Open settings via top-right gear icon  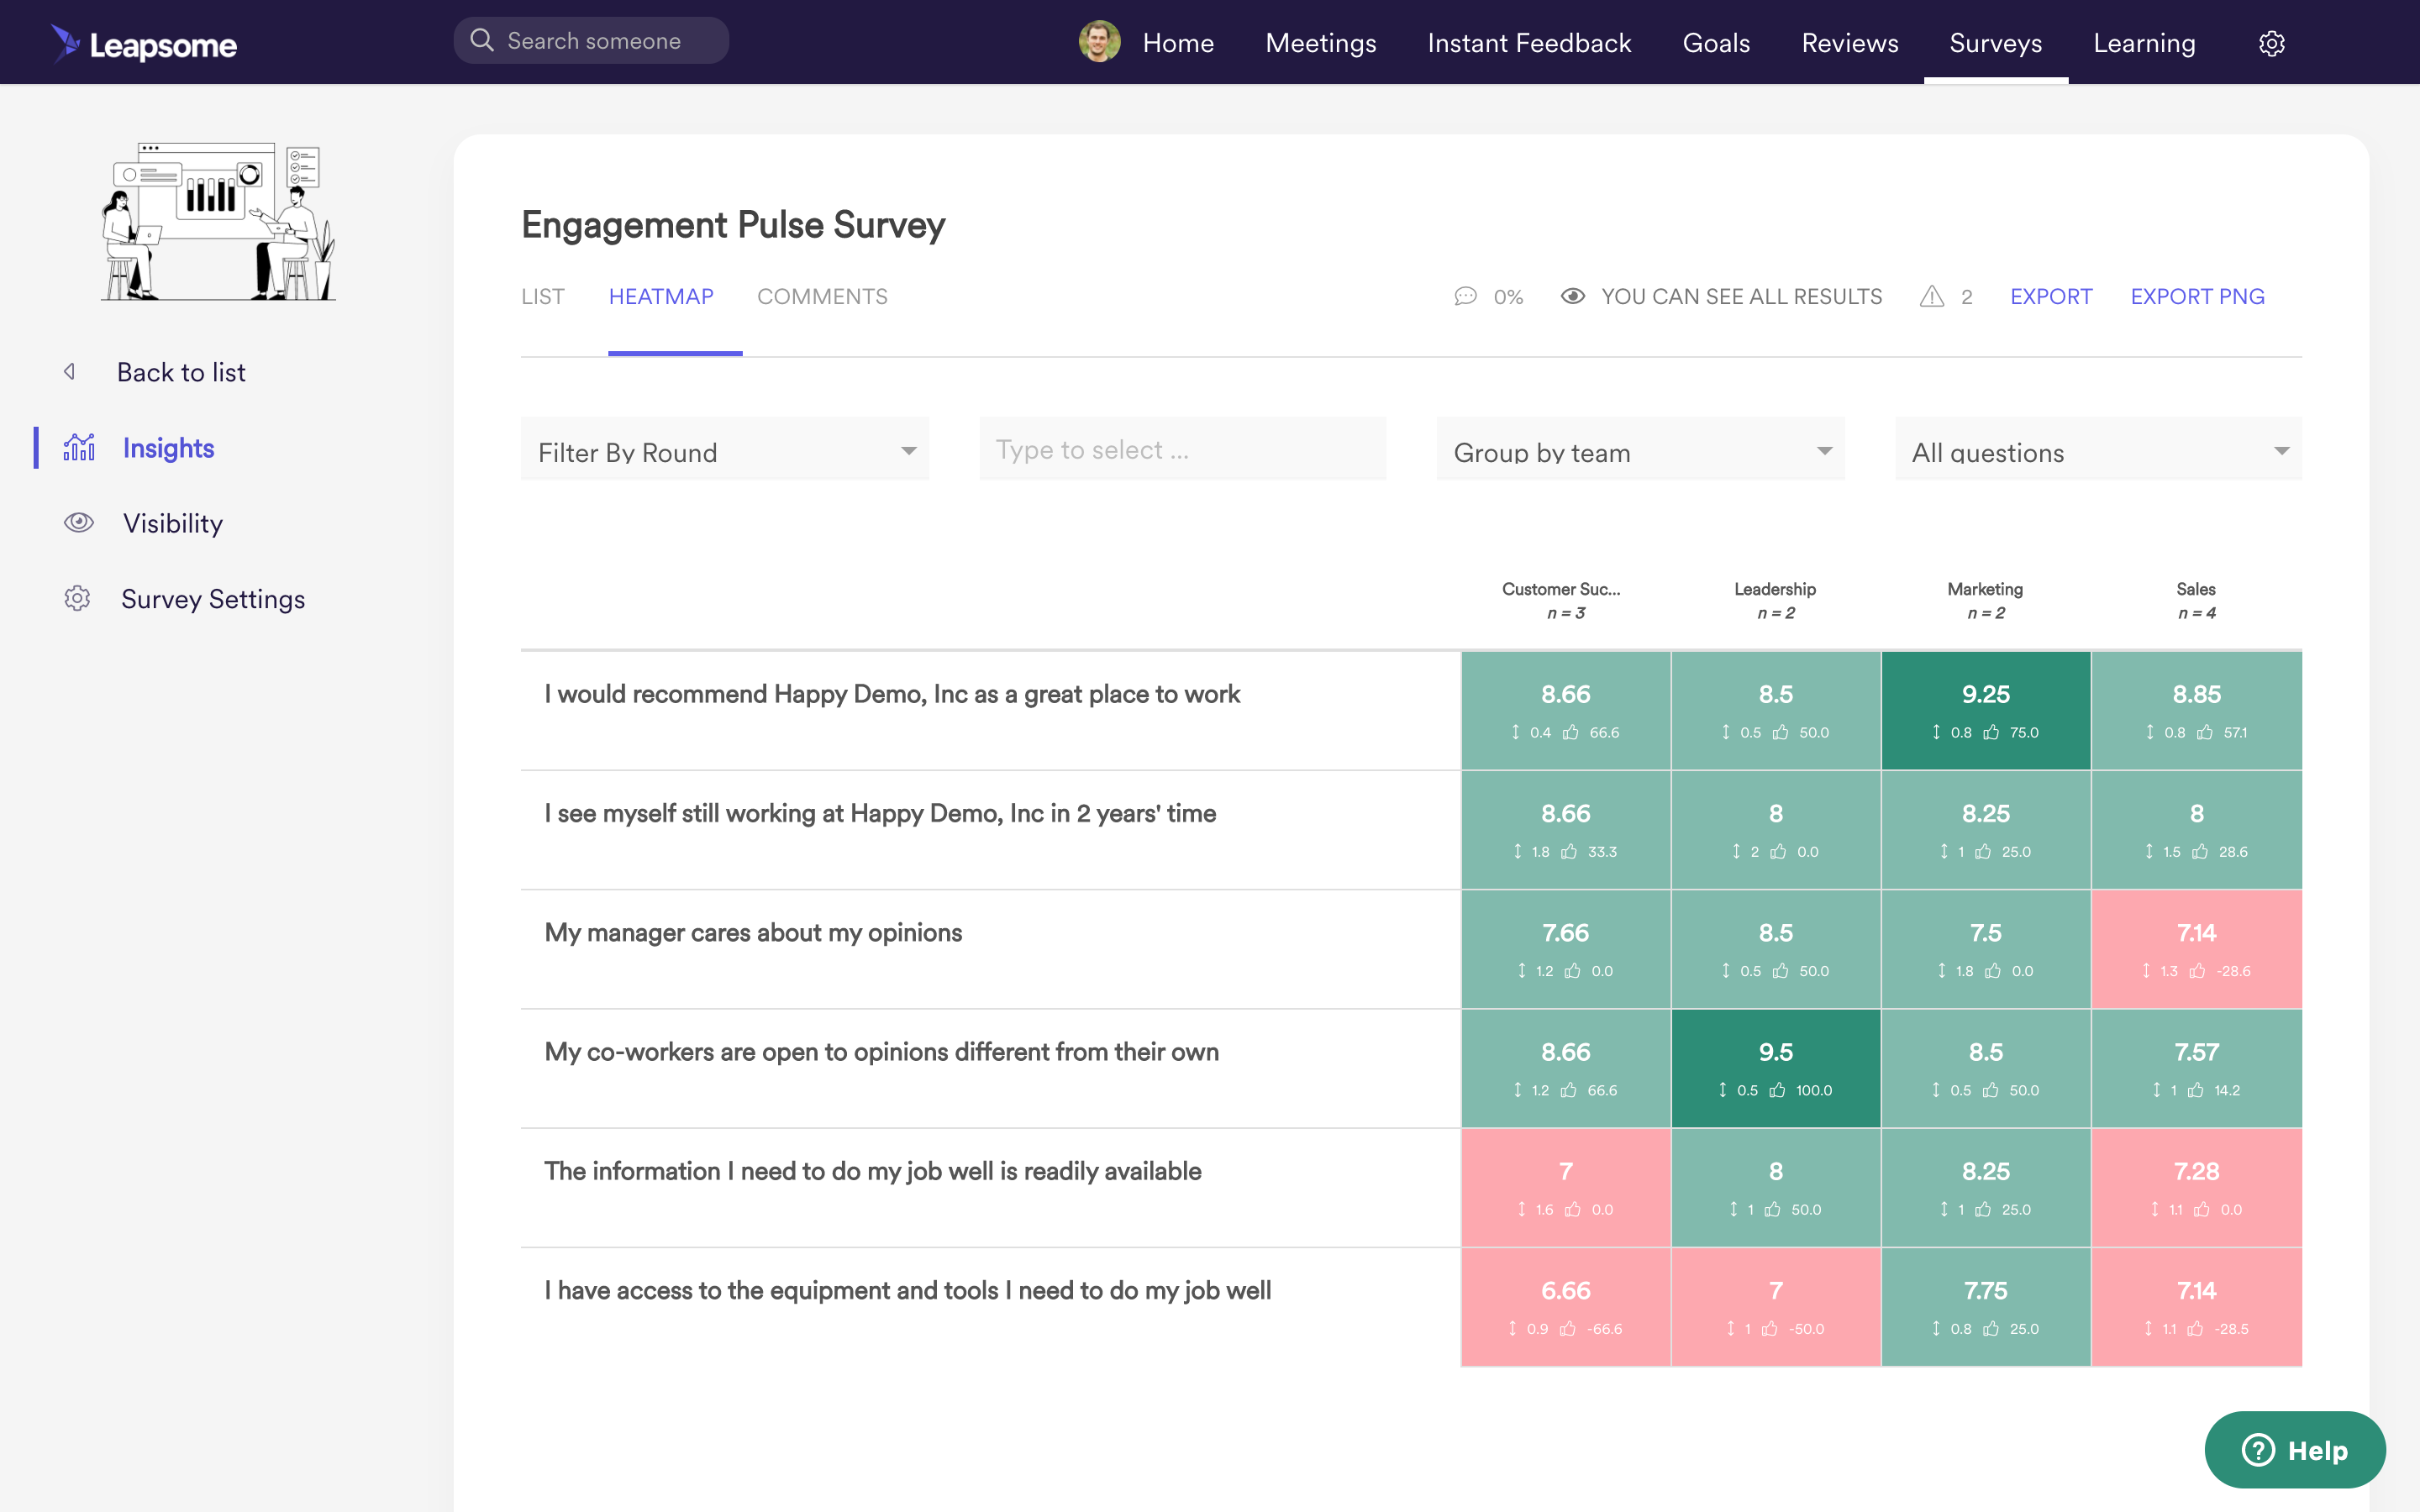click(x=2271, y=43)
